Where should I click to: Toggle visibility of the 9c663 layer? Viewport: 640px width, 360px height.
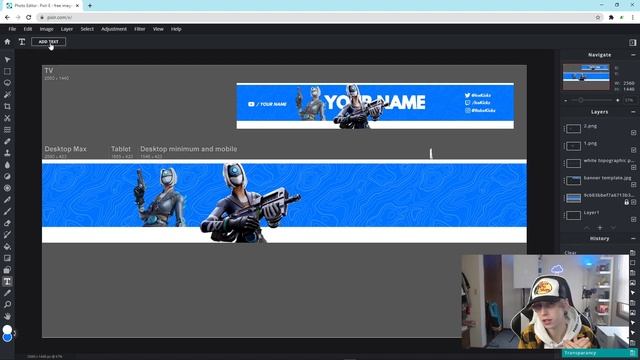click(x=633, y=202)
